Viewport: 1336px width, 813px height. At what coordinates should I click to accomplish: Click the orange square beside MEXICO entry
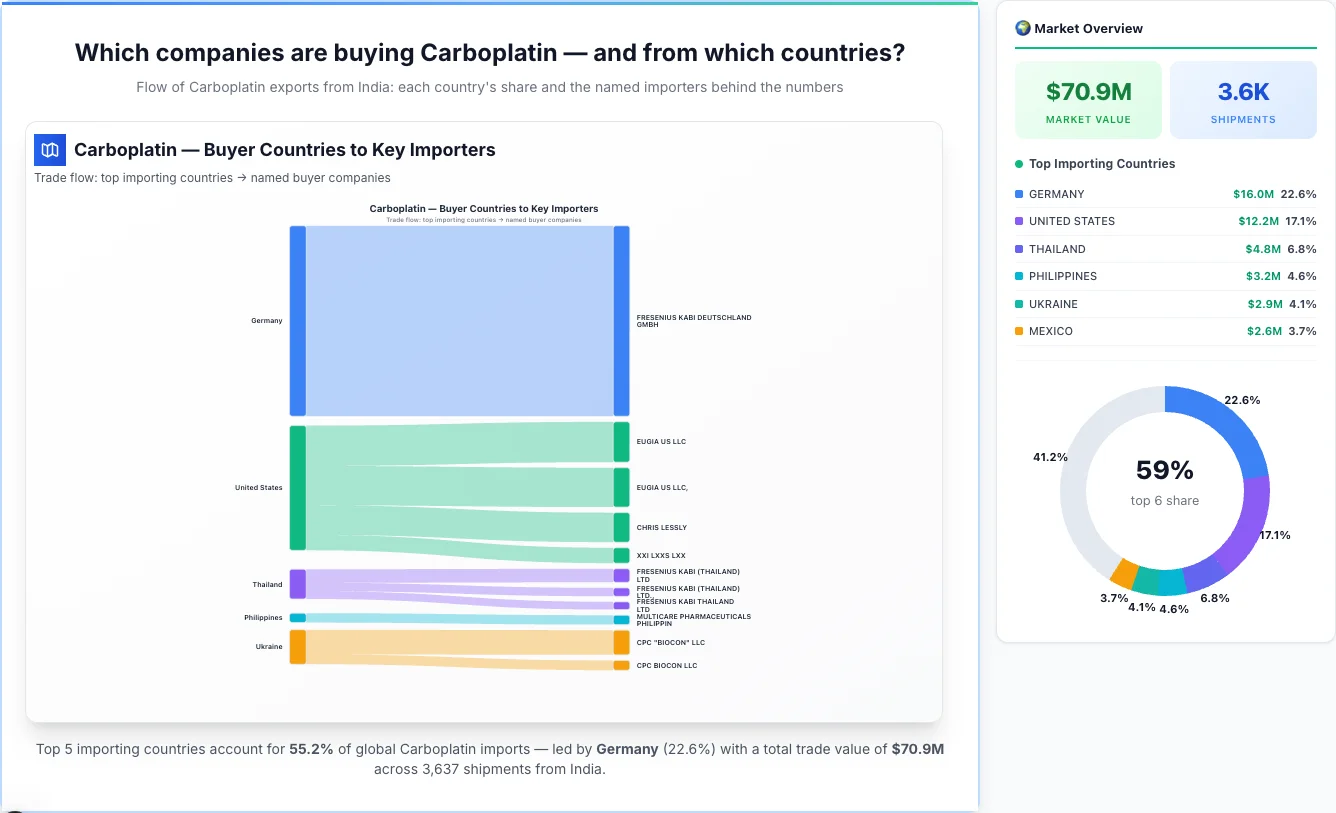[x=1019, y=331]
